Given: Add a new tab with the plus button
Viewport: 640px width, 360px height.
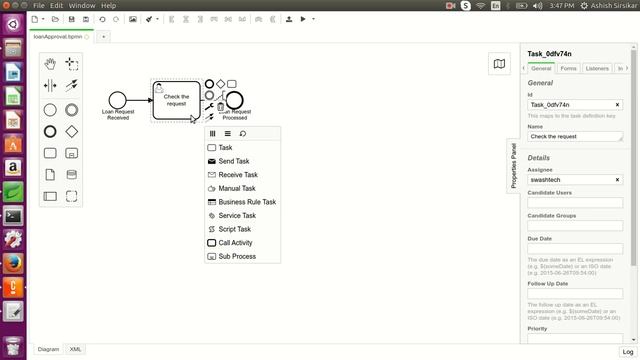Looking at the screenshot, I should tap(104, 37).
